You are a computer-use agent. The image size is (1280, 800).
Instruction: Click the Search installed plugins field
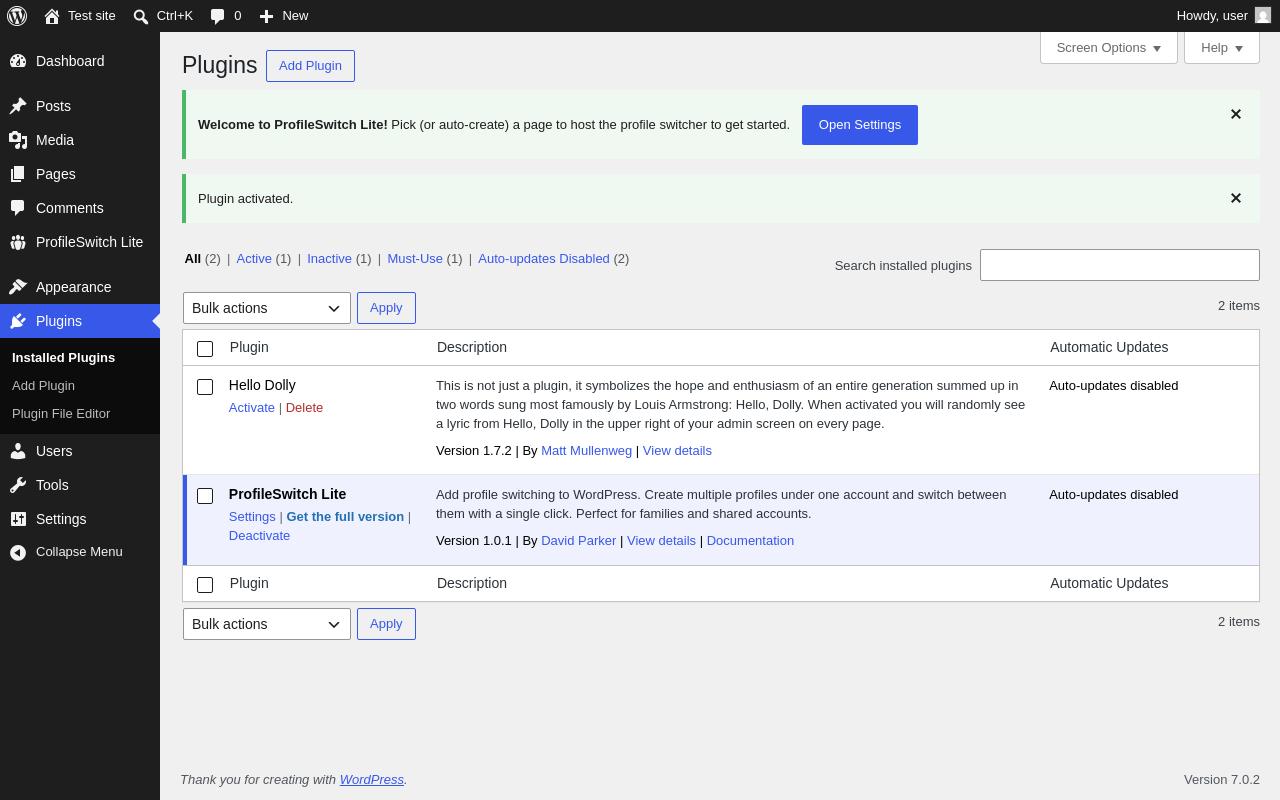[x=1120, y=265]
